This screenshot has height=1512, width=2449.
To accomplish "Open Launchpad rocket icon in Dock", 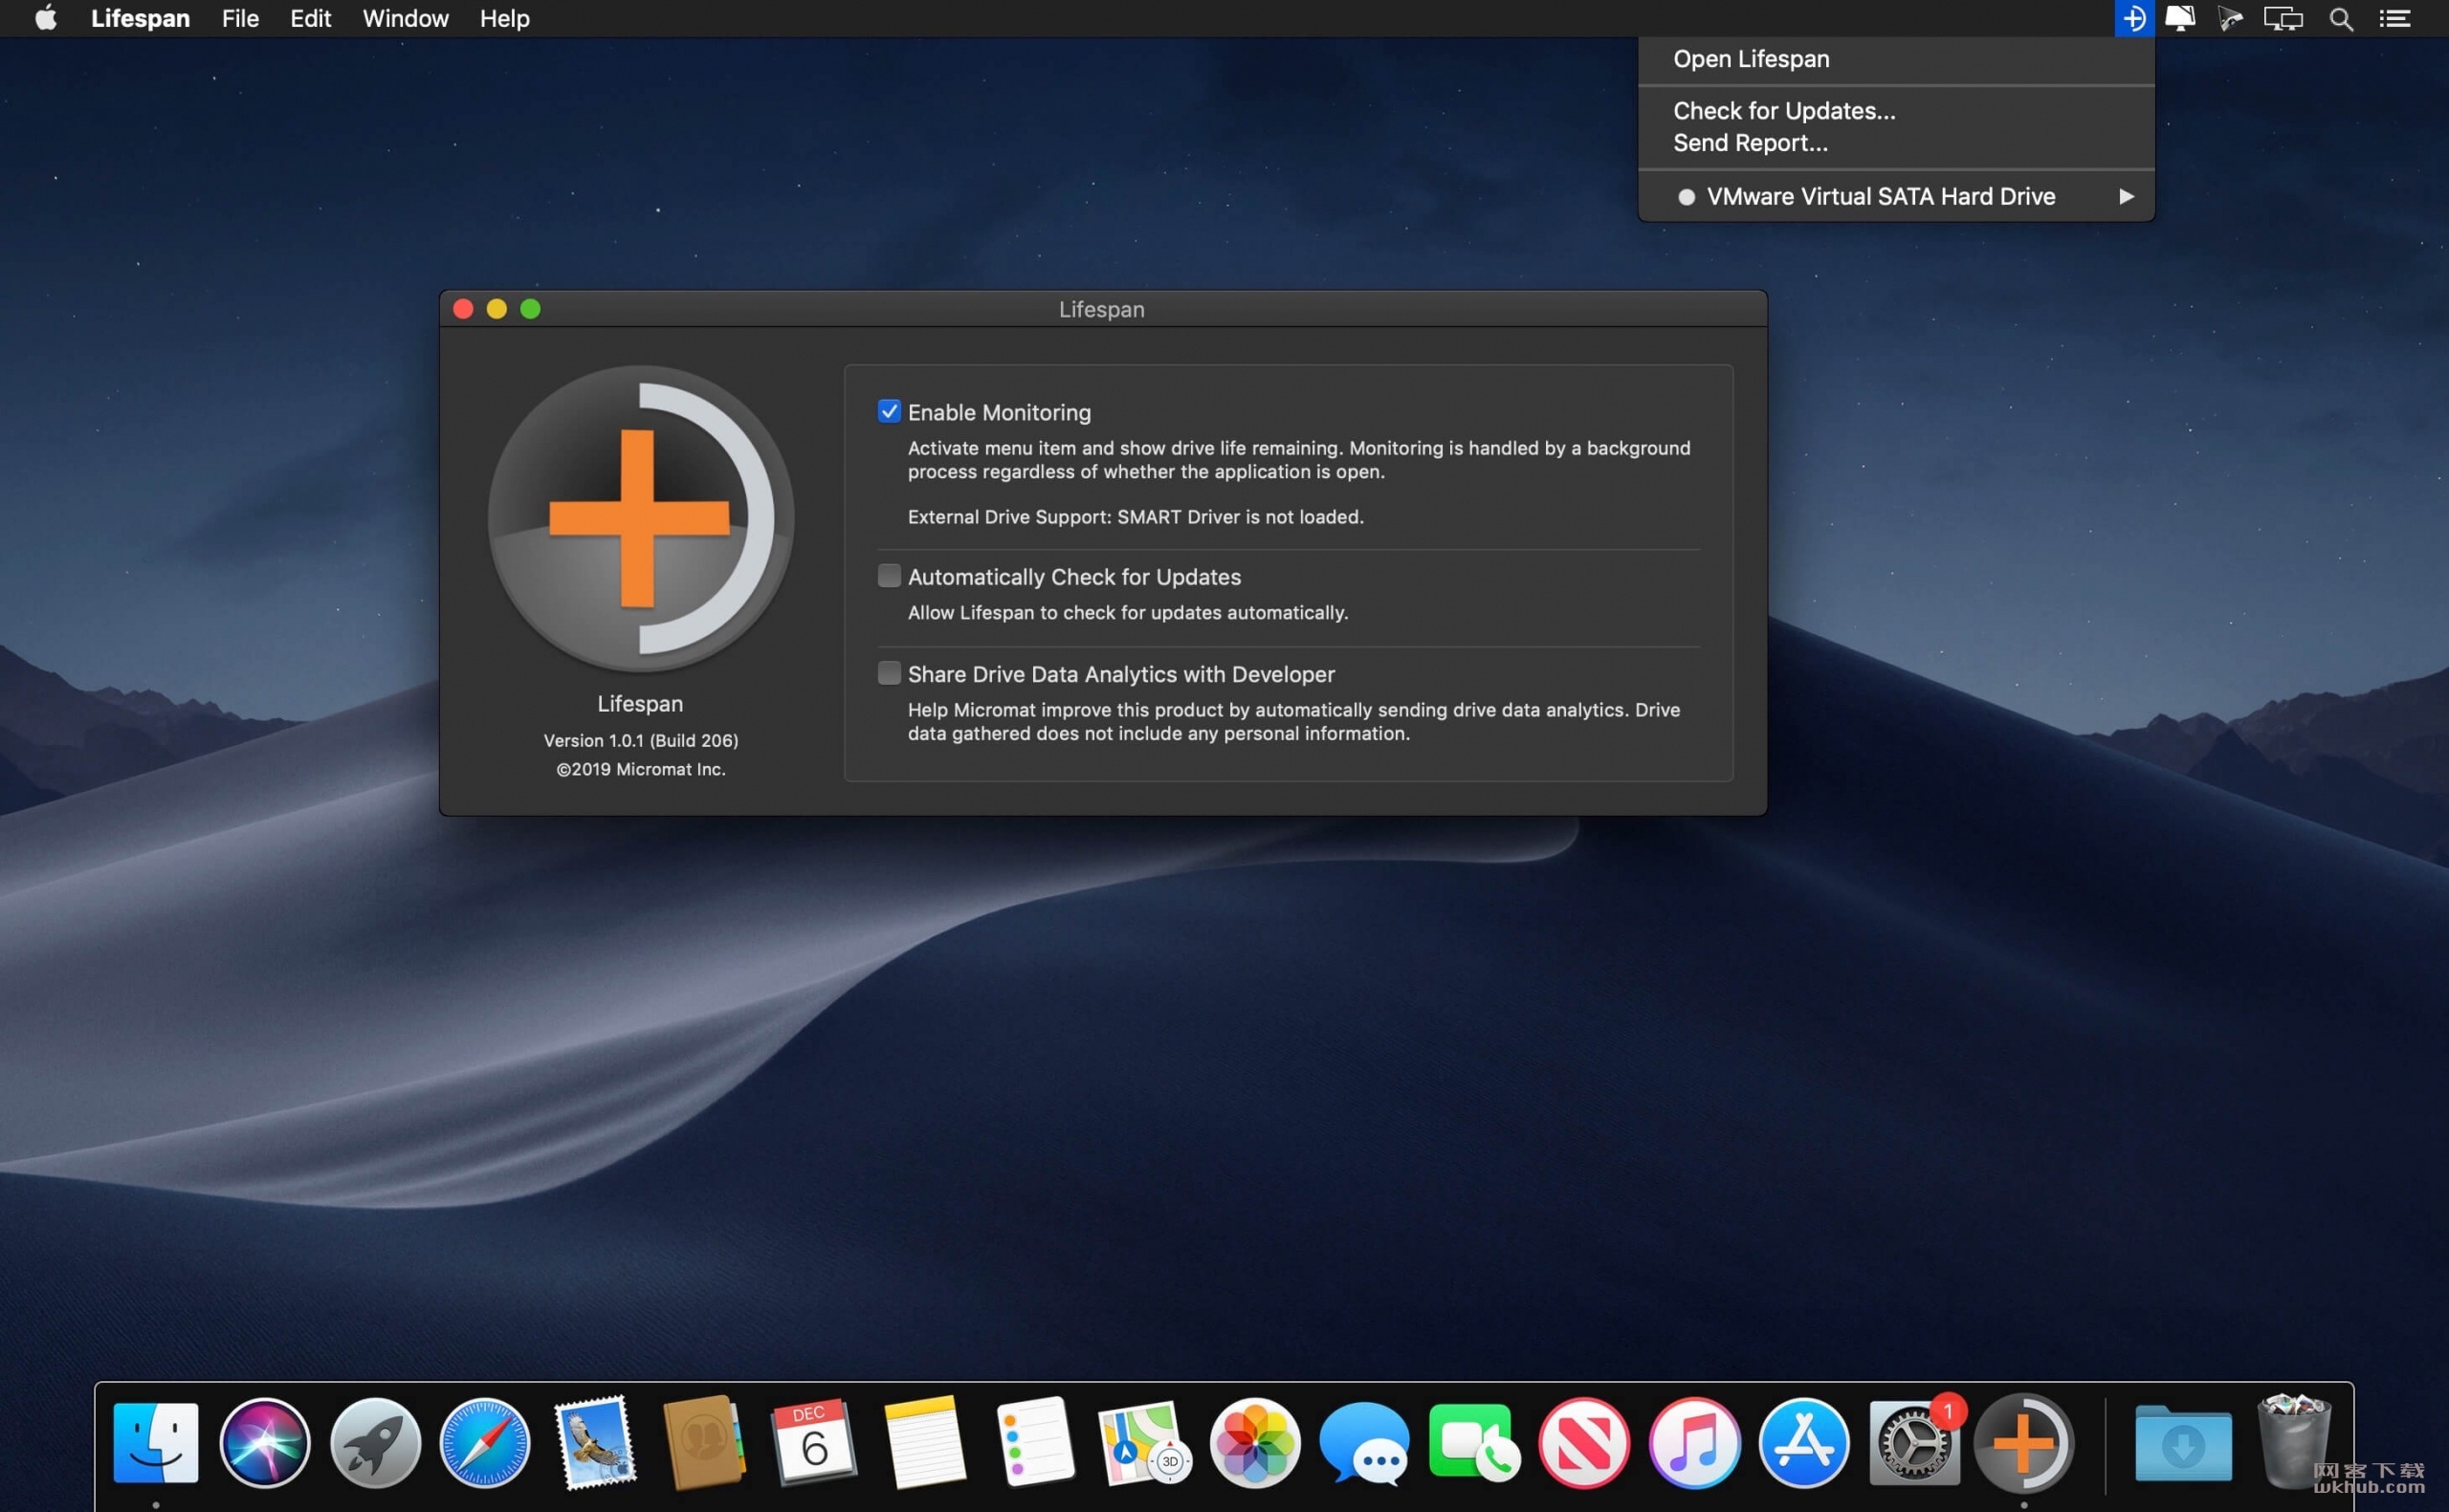I will (x=375, y=1443).
